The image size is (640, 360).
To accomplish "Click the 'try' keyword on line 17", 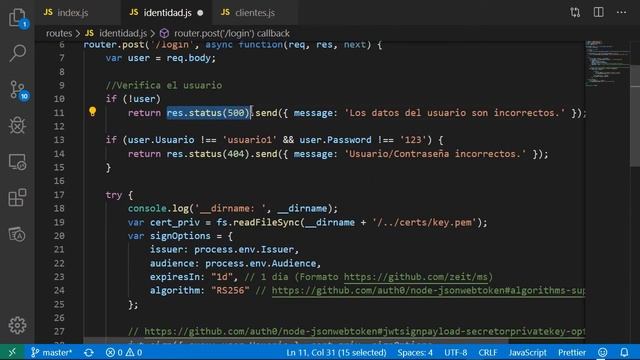I will (x=113, y=195).
